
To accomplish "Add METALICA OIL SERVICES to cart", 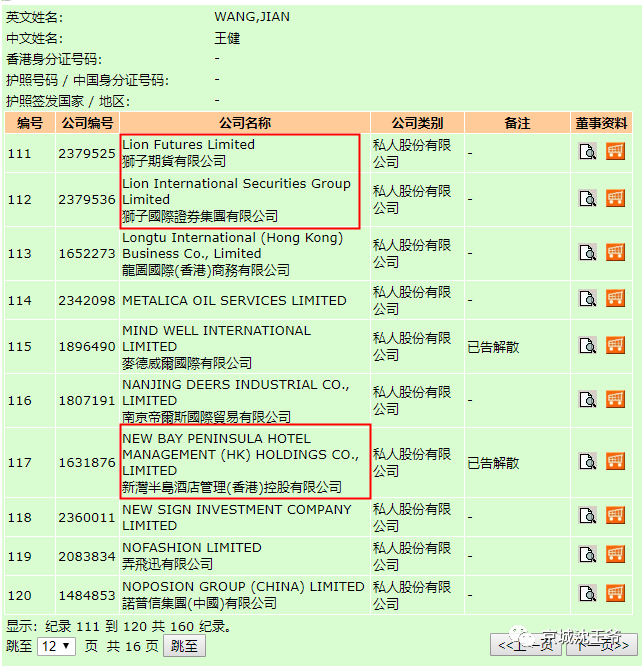I will coord(615,299).
